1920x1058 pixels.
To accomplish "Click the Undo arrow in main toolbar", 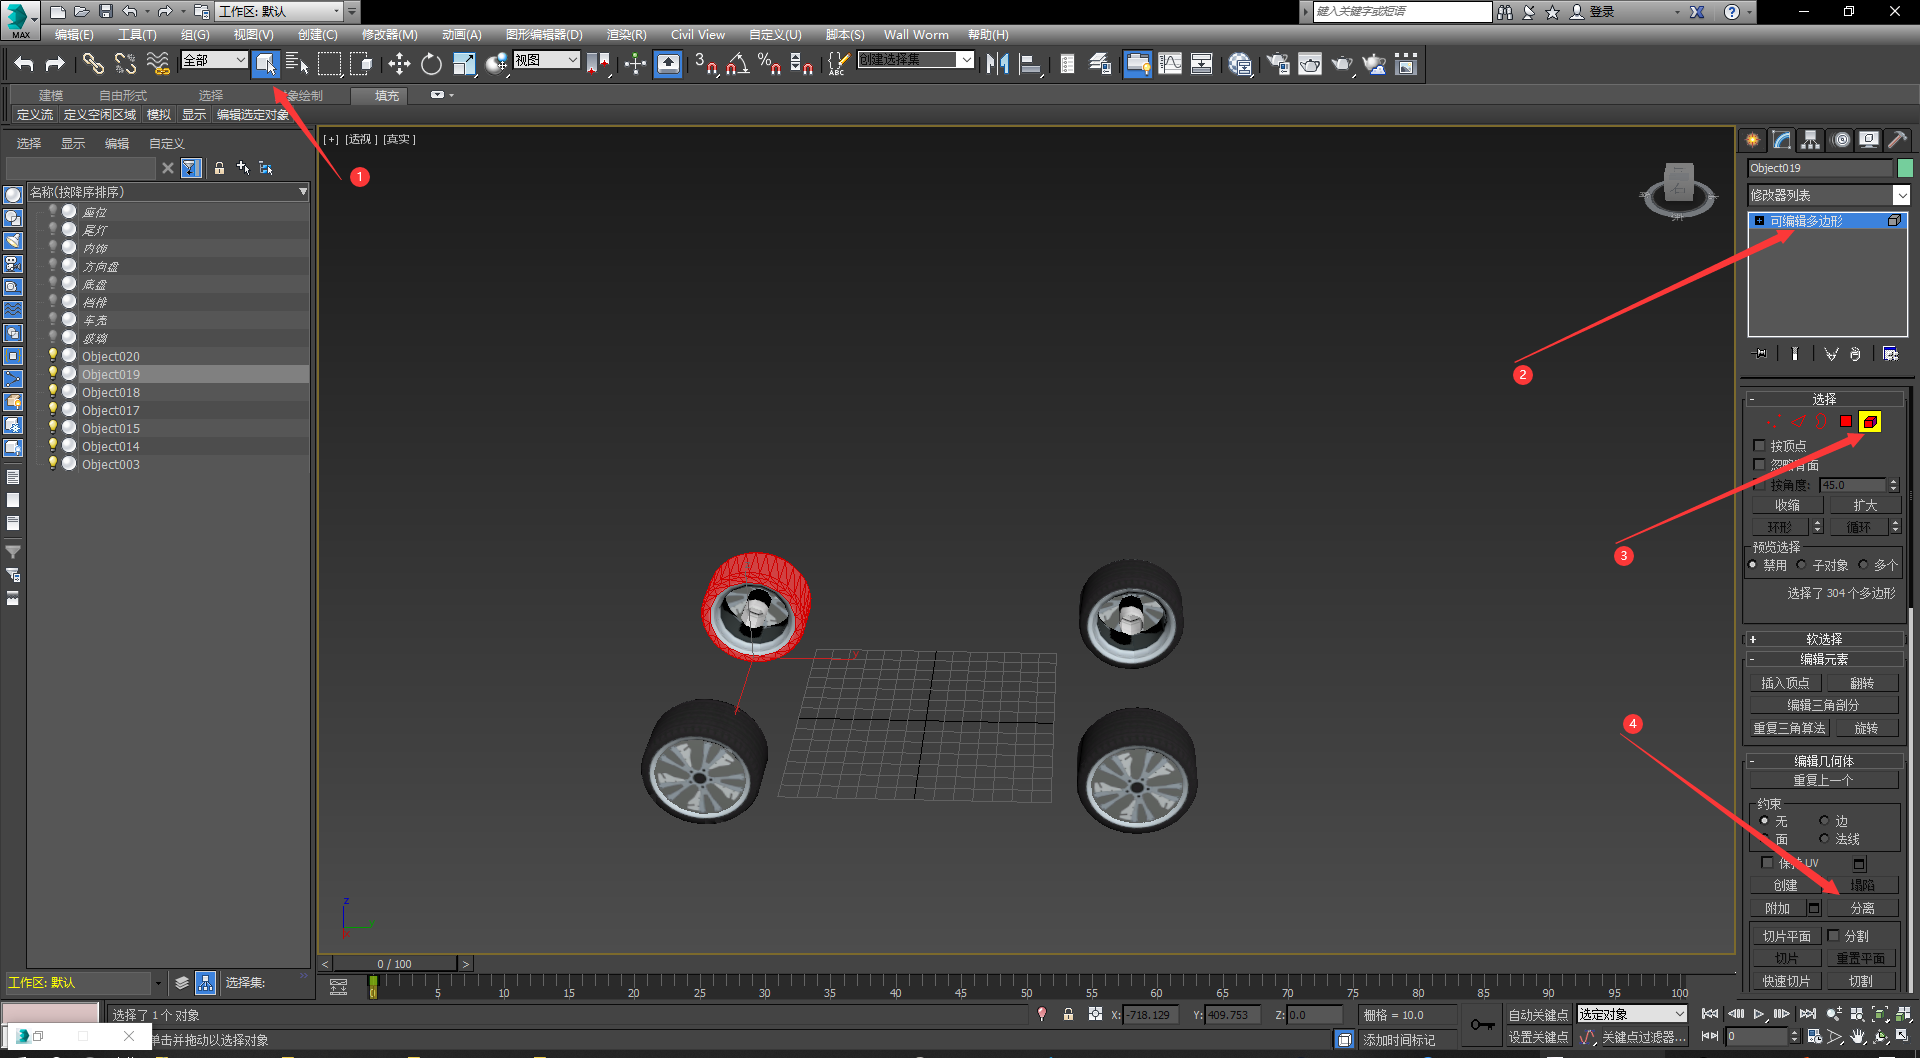I will tap(24, 65).
